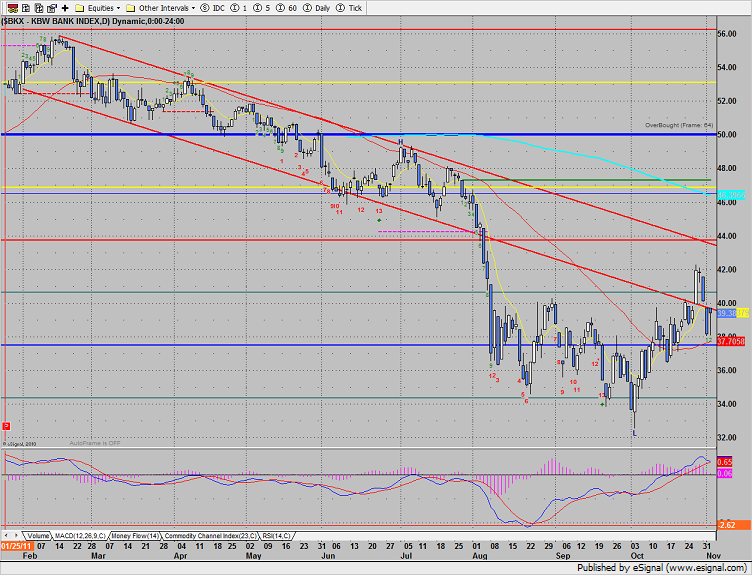Click the red 37.7058 price label
This screenshot has height=575, width=752.
tap(731, 341)
